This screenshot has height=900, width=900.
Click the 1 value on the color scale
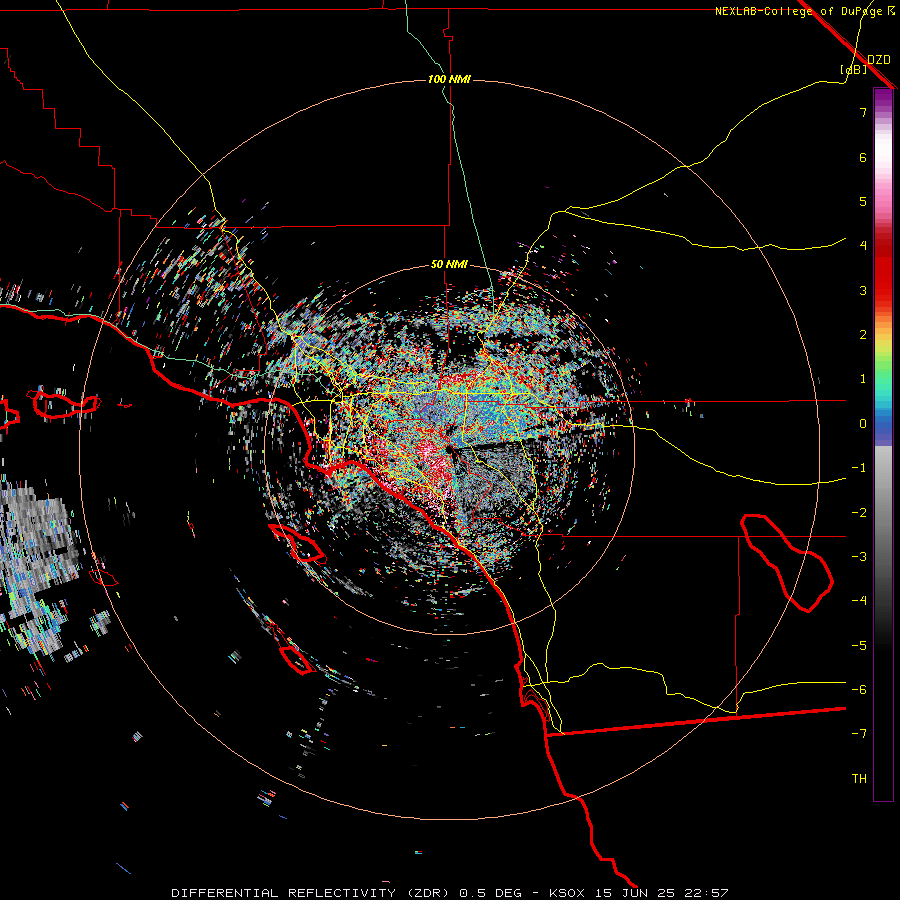pyautogui.click(x=863, y=379)
